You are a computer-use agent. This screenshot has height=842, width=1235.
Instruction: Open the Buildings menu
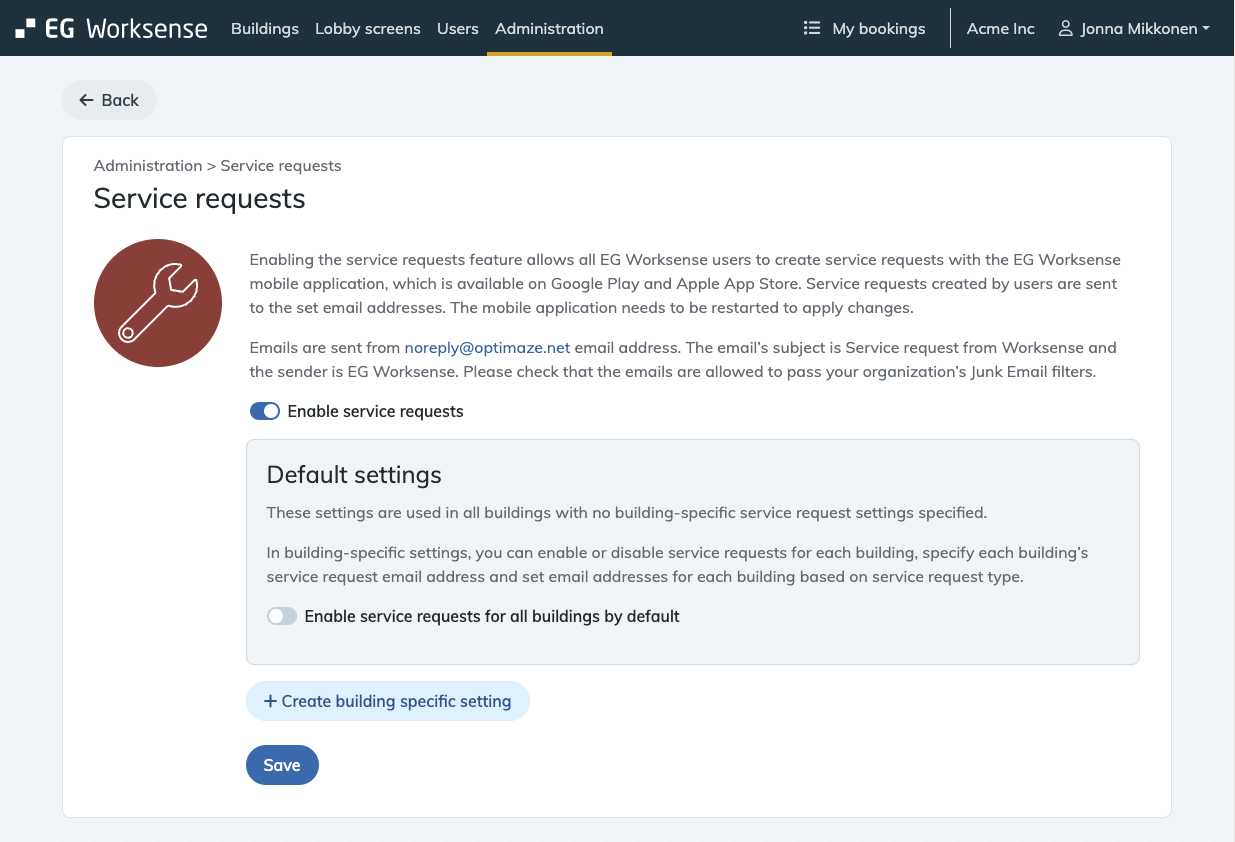pyautogui.click(x=265, y=29)
